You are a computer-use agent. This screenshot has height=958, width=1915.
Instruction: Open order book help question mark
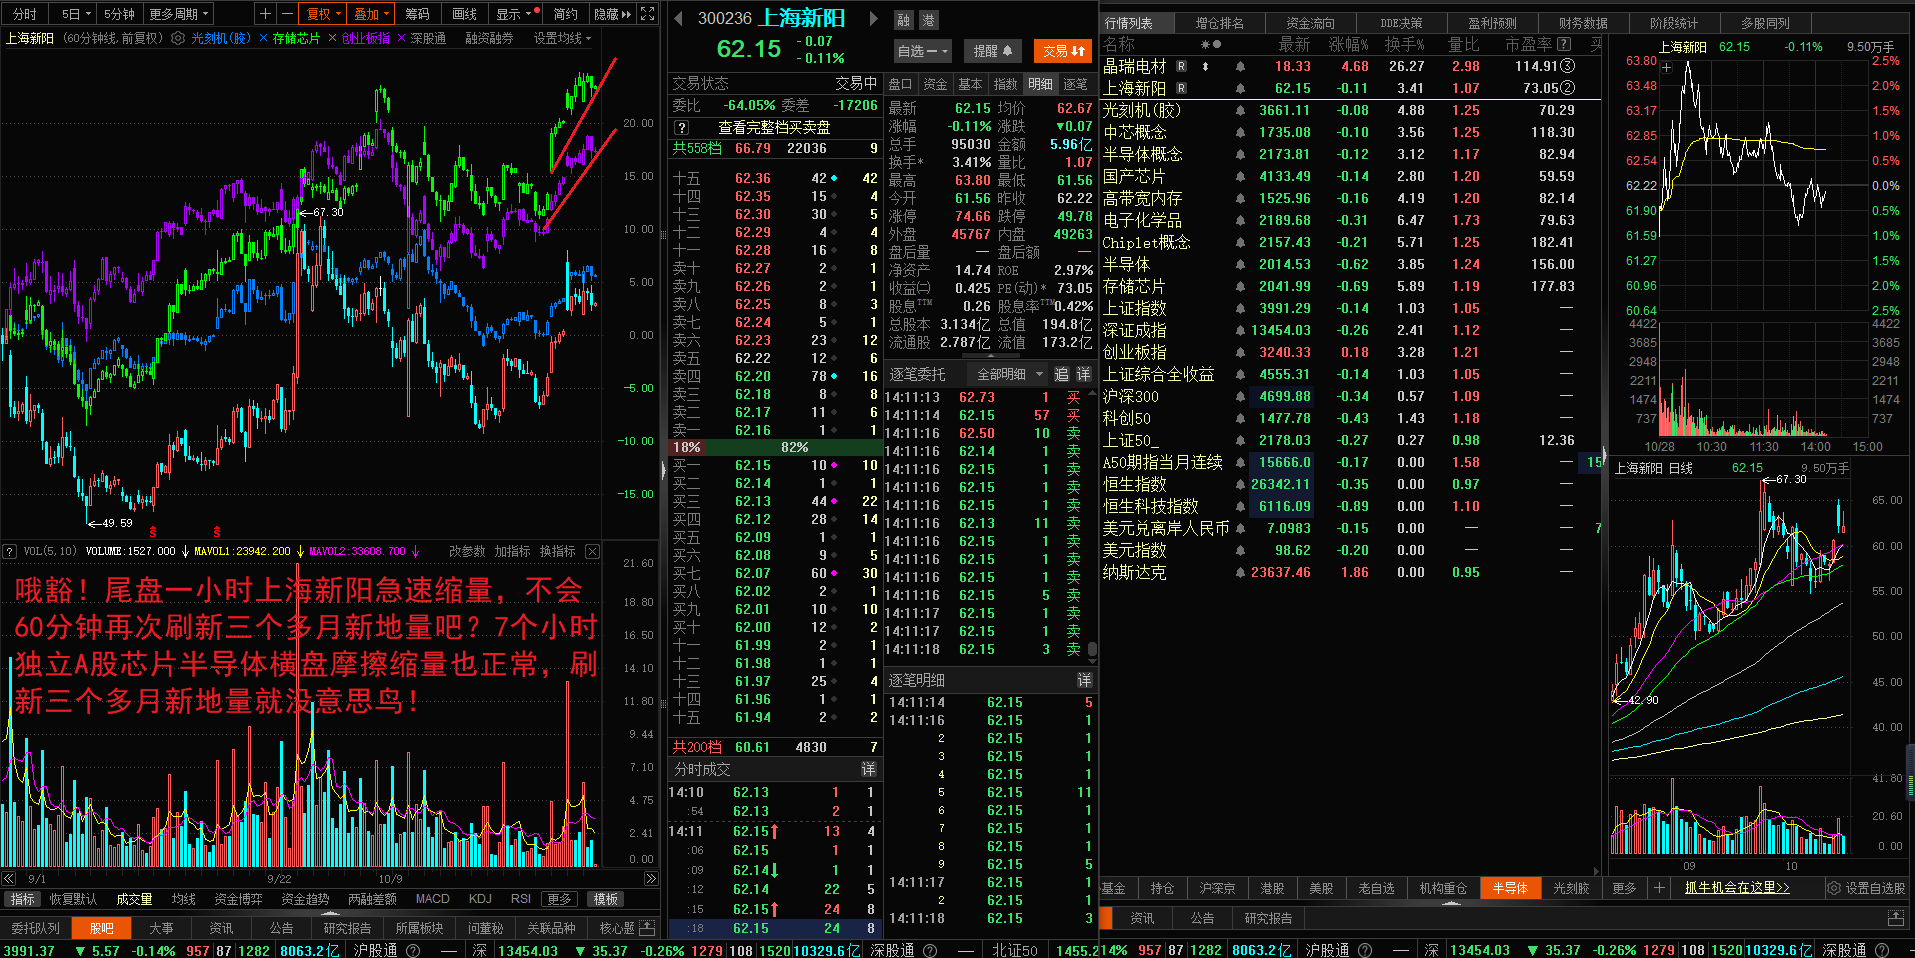tap(682, 128)
